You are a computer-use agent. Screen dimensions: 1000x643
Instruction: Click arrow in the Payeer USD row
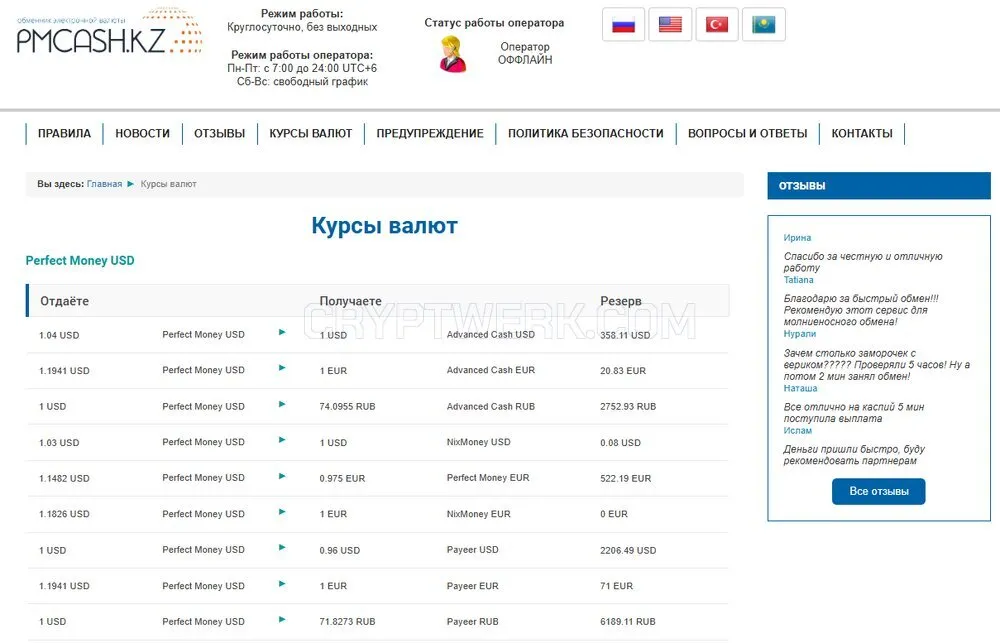(x=282, y=548)
